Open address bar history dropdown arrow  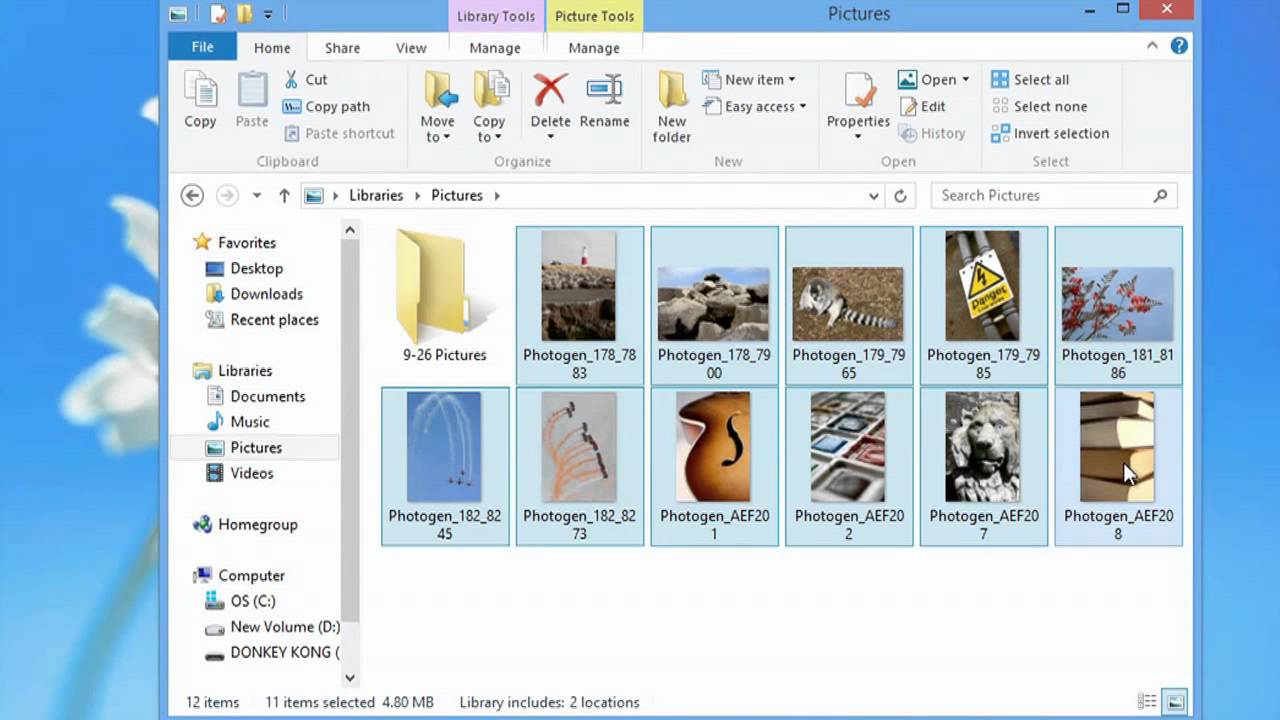pyautogui.click(x=874, y=196)
